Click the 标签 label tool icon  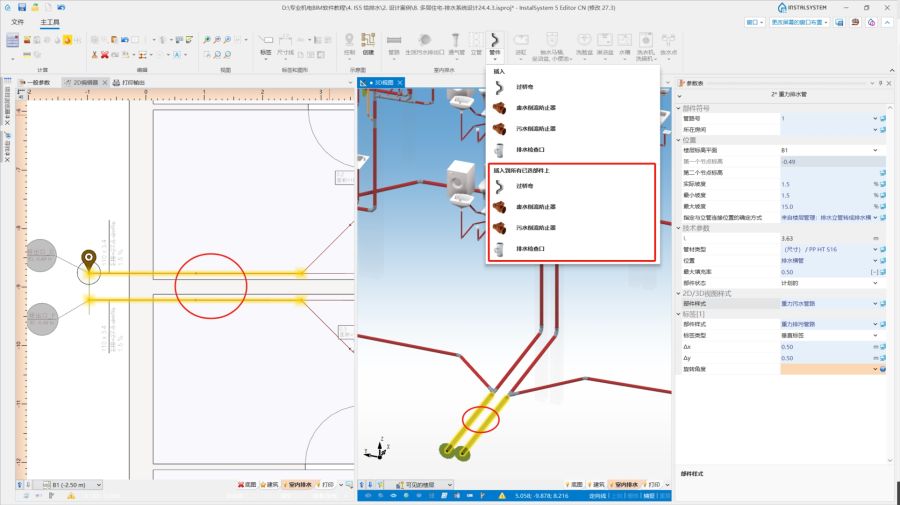point(265,43)
